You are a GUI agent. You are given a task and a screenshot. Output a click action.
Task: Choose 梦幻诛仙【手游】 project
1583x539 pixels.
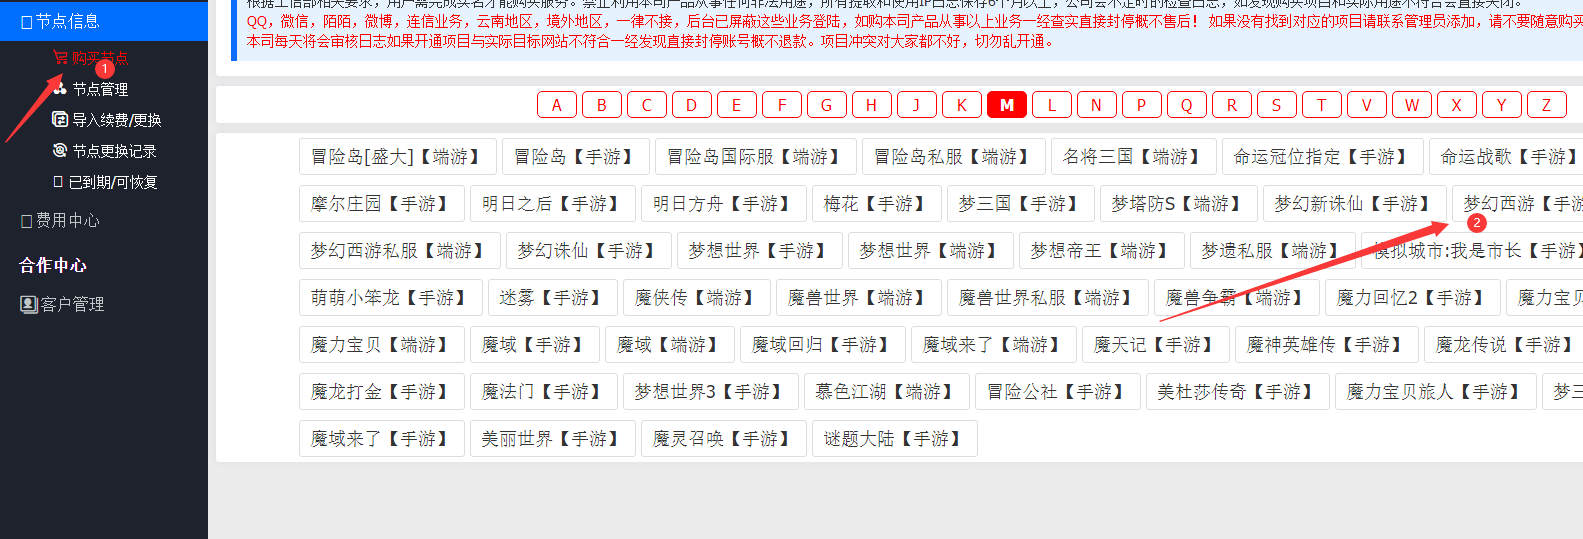(x=589, y=251)
